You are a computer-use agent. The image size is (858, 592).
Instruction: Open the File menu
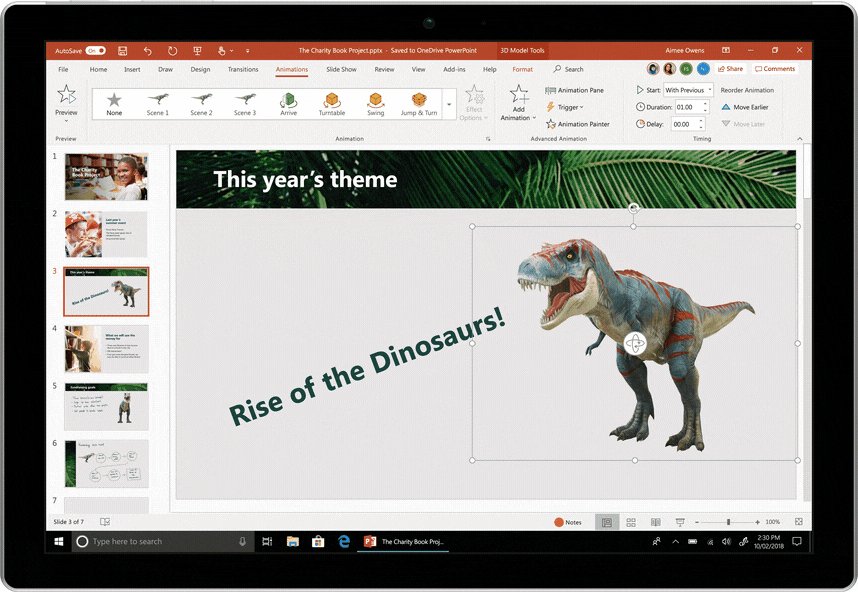pyautogui.click(x=63, y=69)
